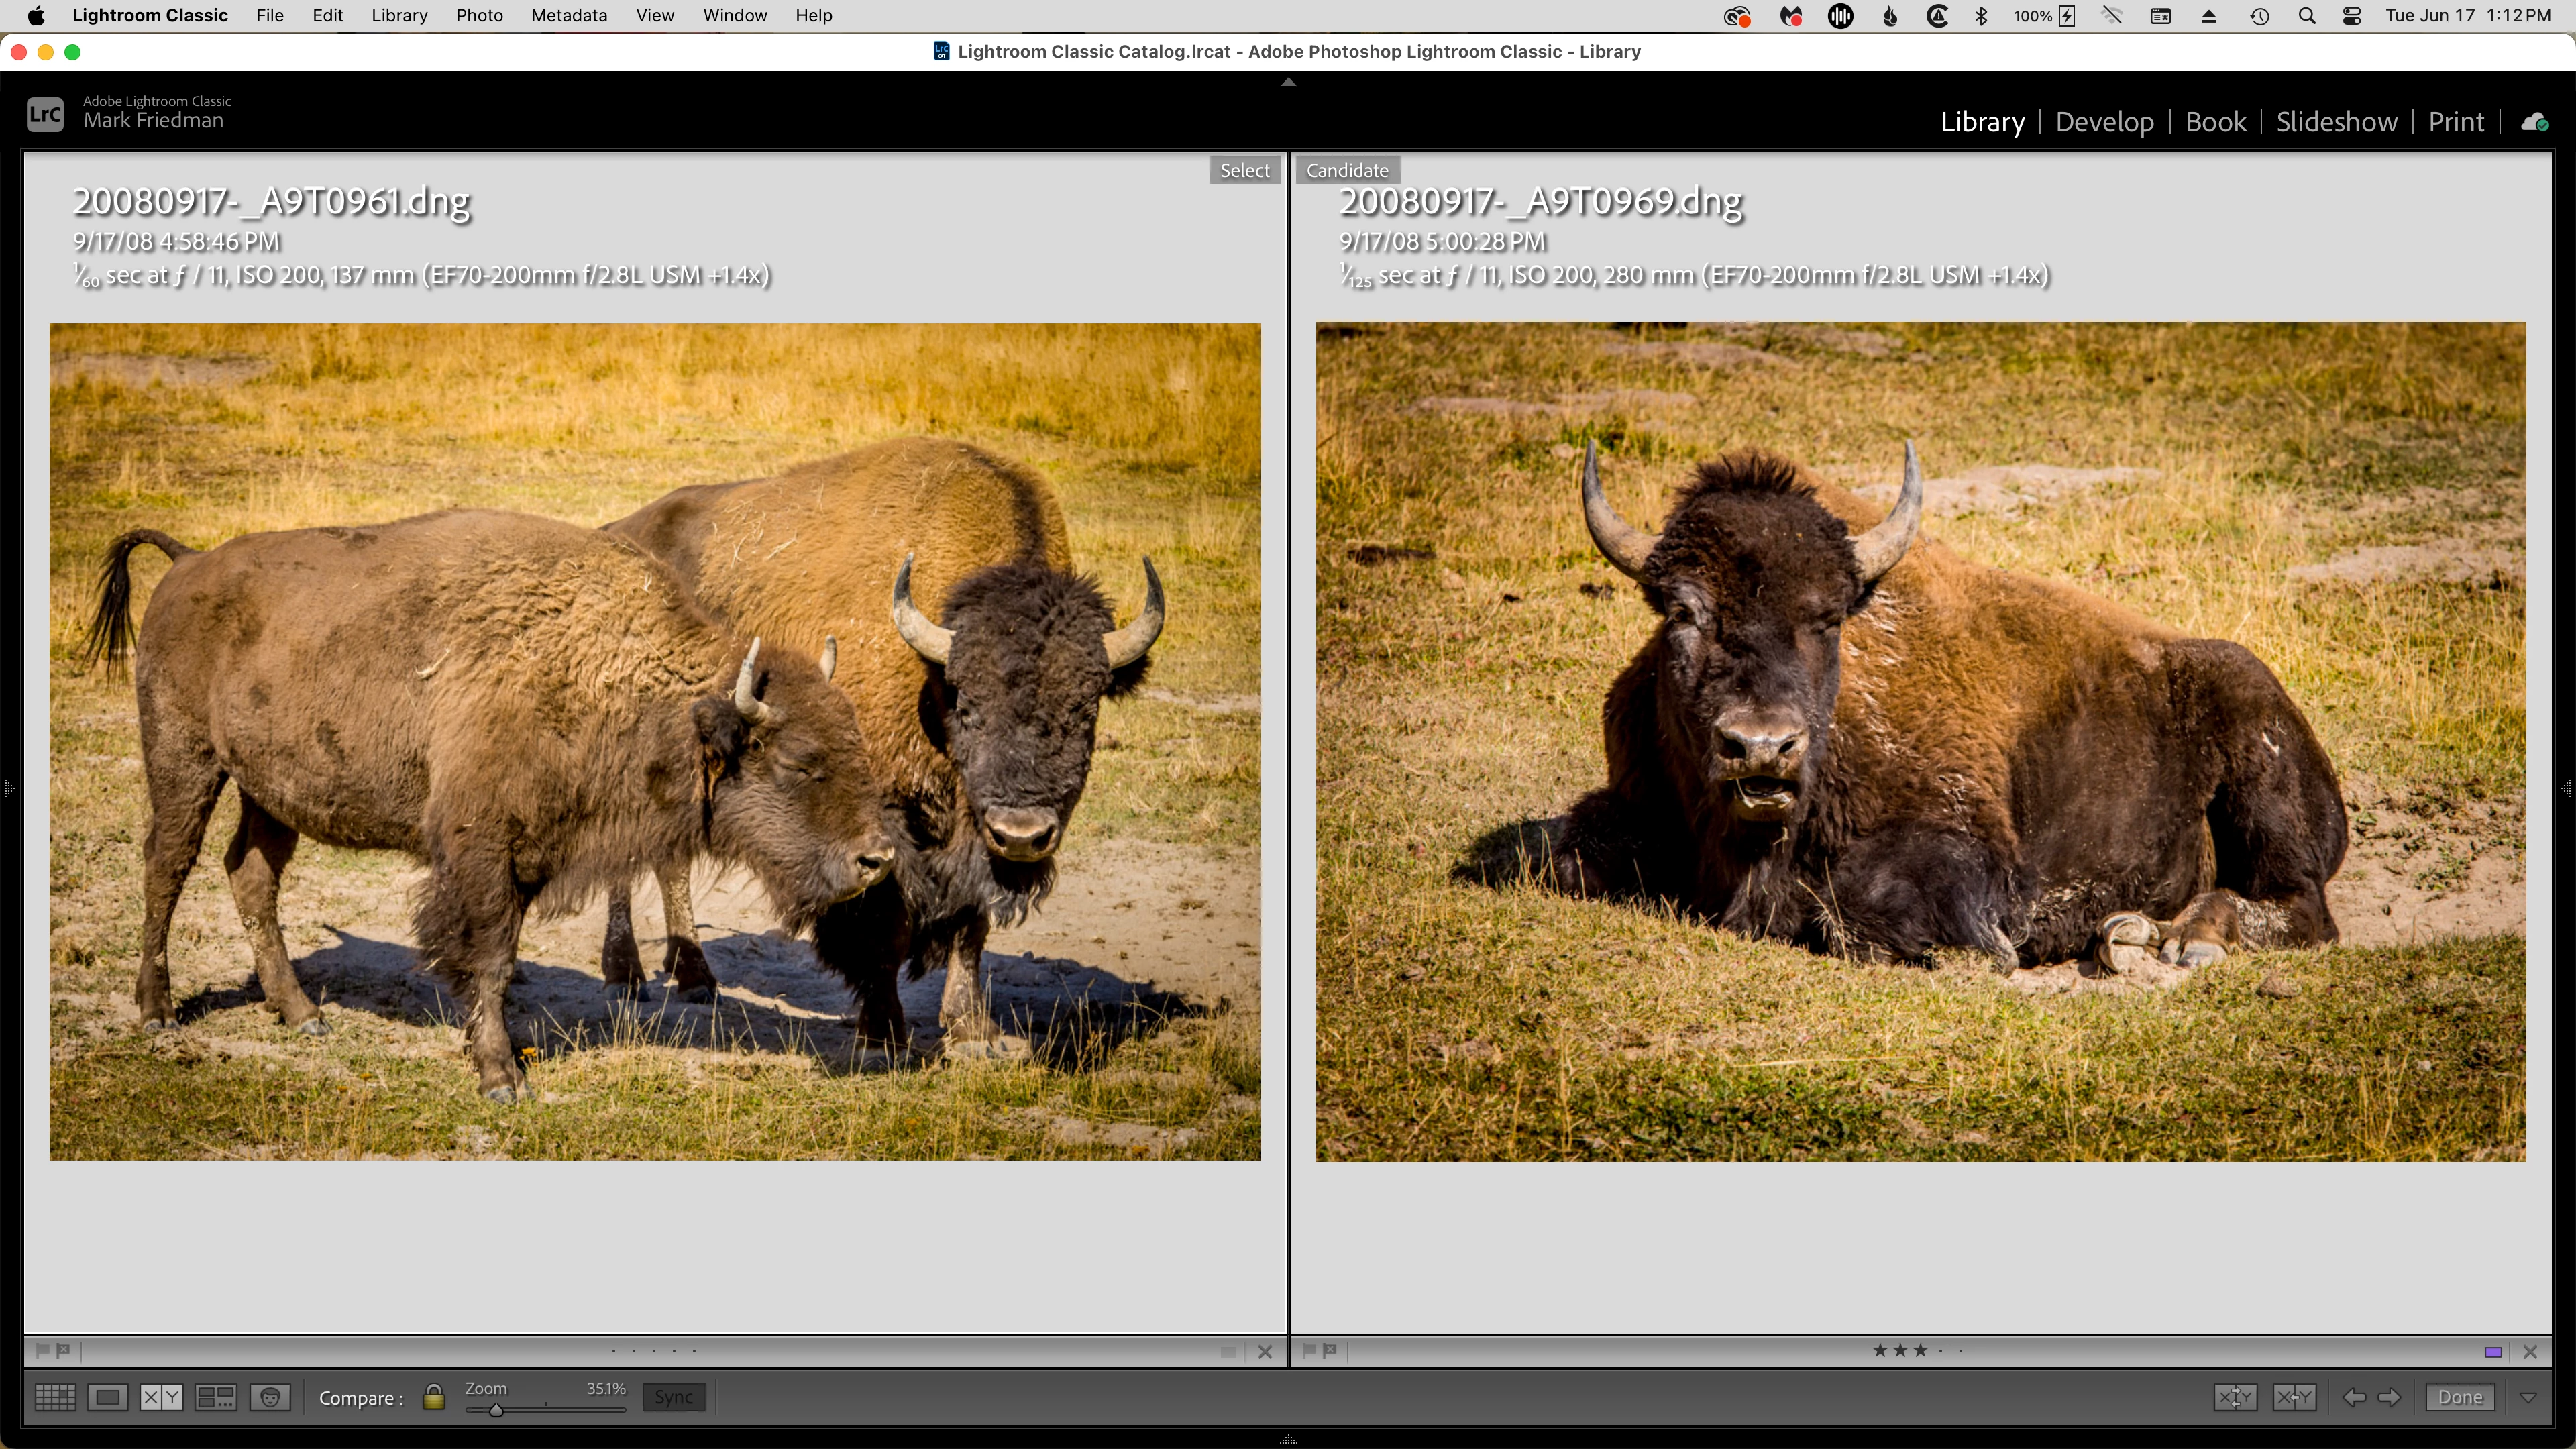Image resolution: width=2576 pixels, height=1449 pixels.
Task: Open toolbar content dropdown triangle
Action: click(x=2528, y=1397)
